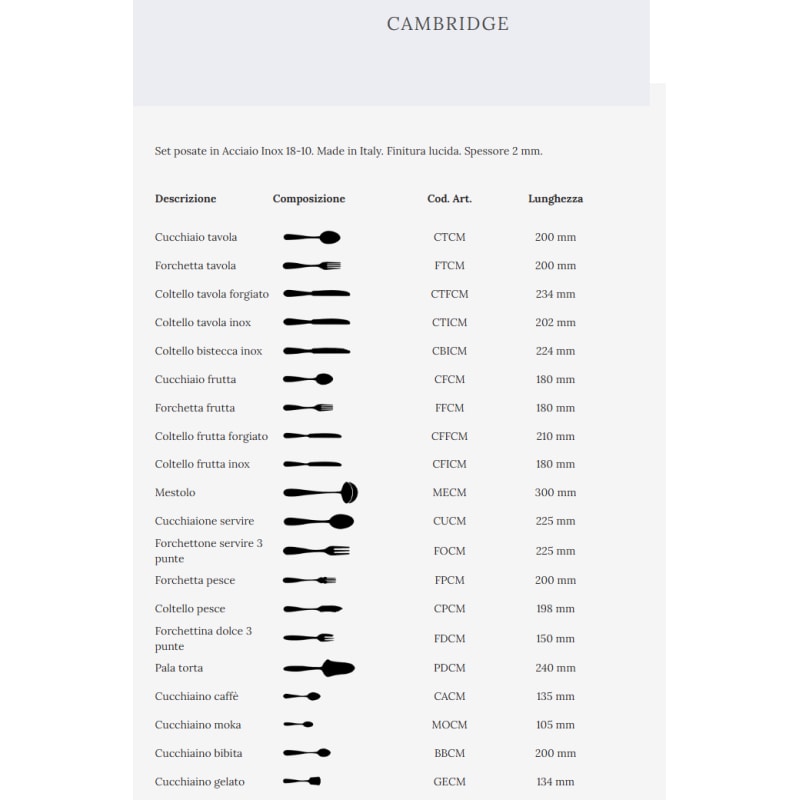Click the Composizione column header
The image size is (800, 800).
coord(309,199)
